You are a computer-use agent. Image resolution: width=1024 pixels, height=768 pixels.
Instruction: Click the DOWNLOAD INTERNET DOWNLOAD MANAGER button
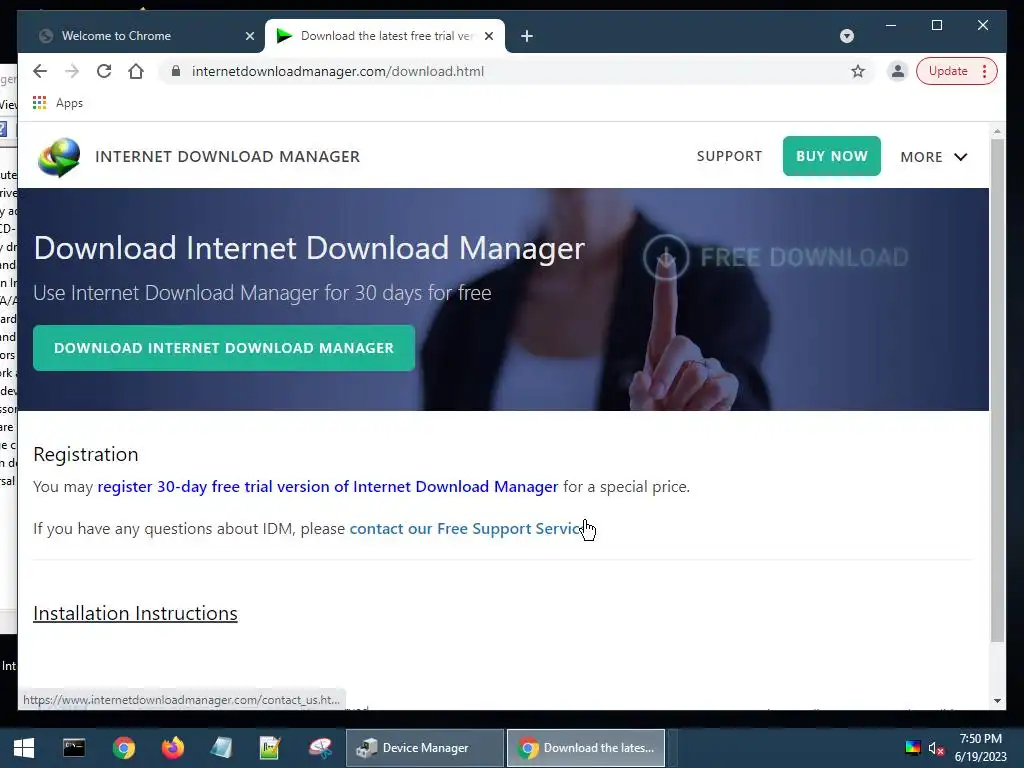tap(224, 348)
